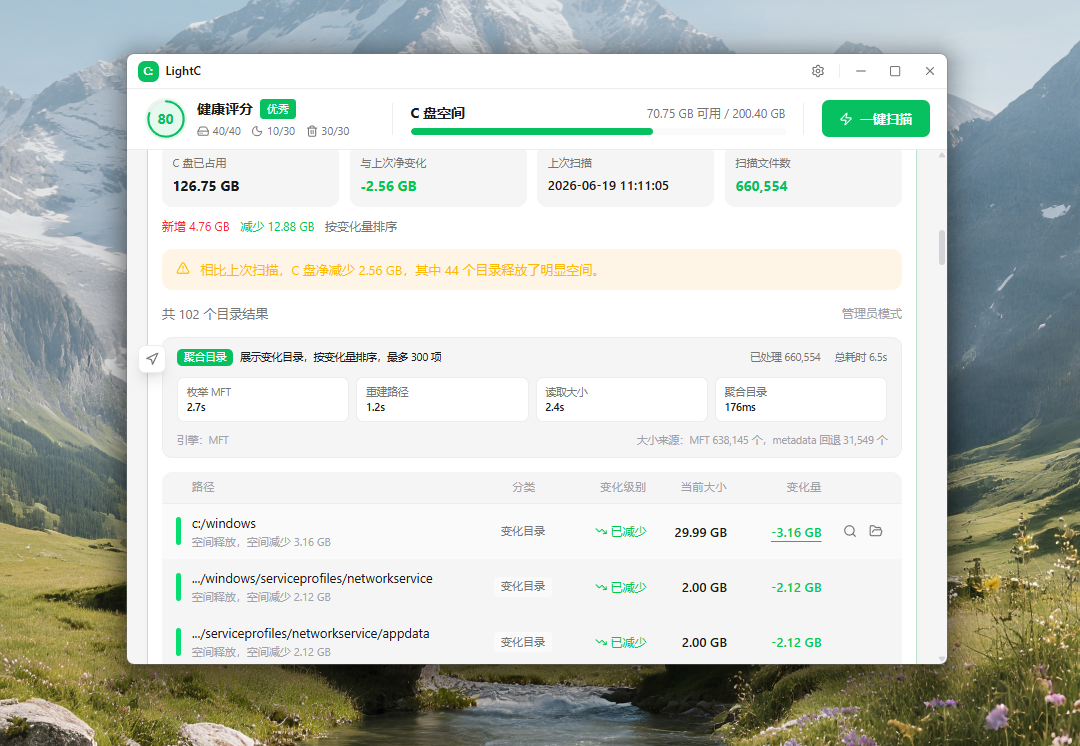Click the 枚举 MFT 2.7s card
This screenshot has width=1080, height=746.
[262, 400]
